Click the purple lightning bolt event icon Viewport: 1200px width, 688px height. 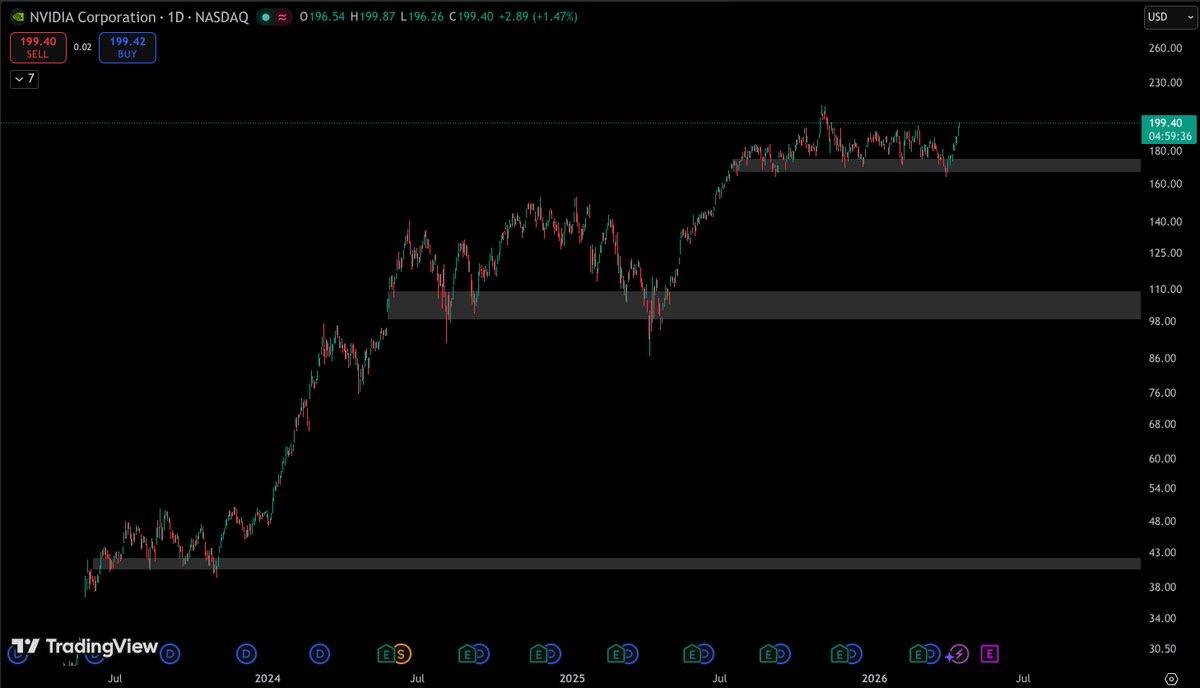coord(958,654)
